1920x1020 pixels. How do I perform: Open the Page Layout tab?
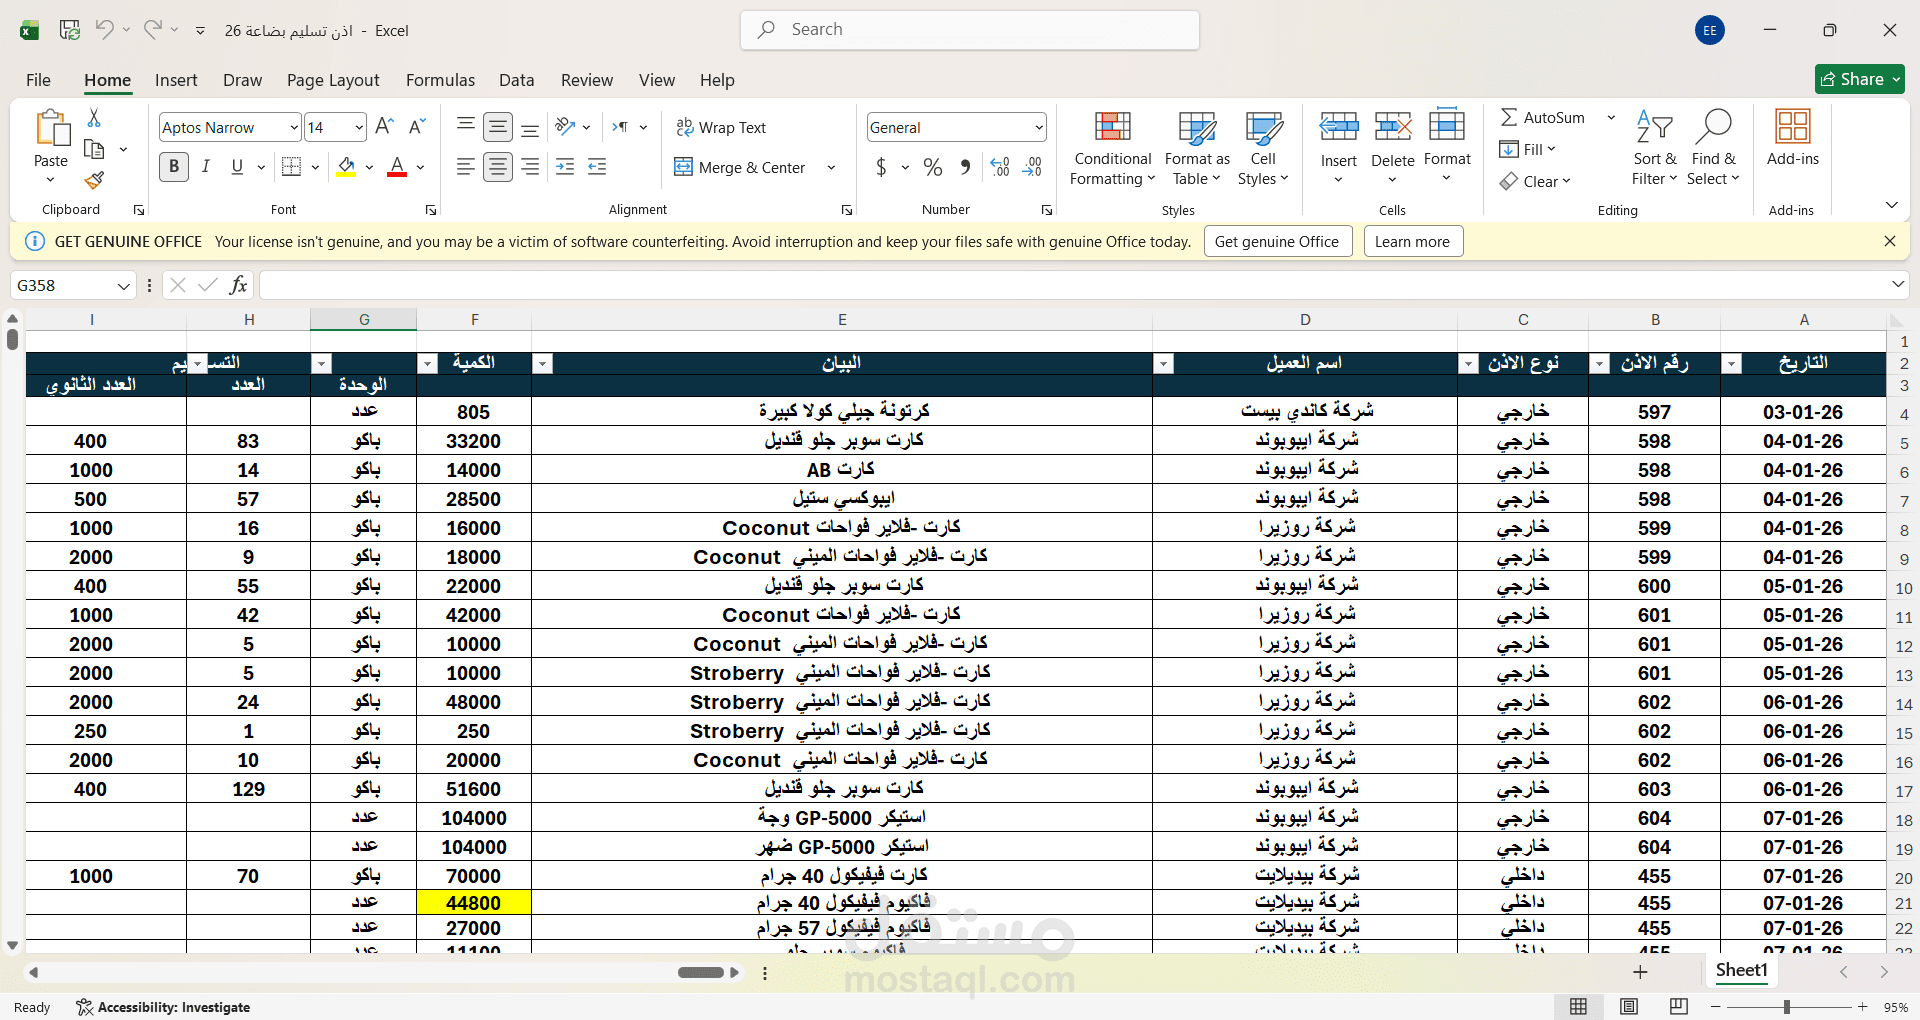[x=333, y=80]
